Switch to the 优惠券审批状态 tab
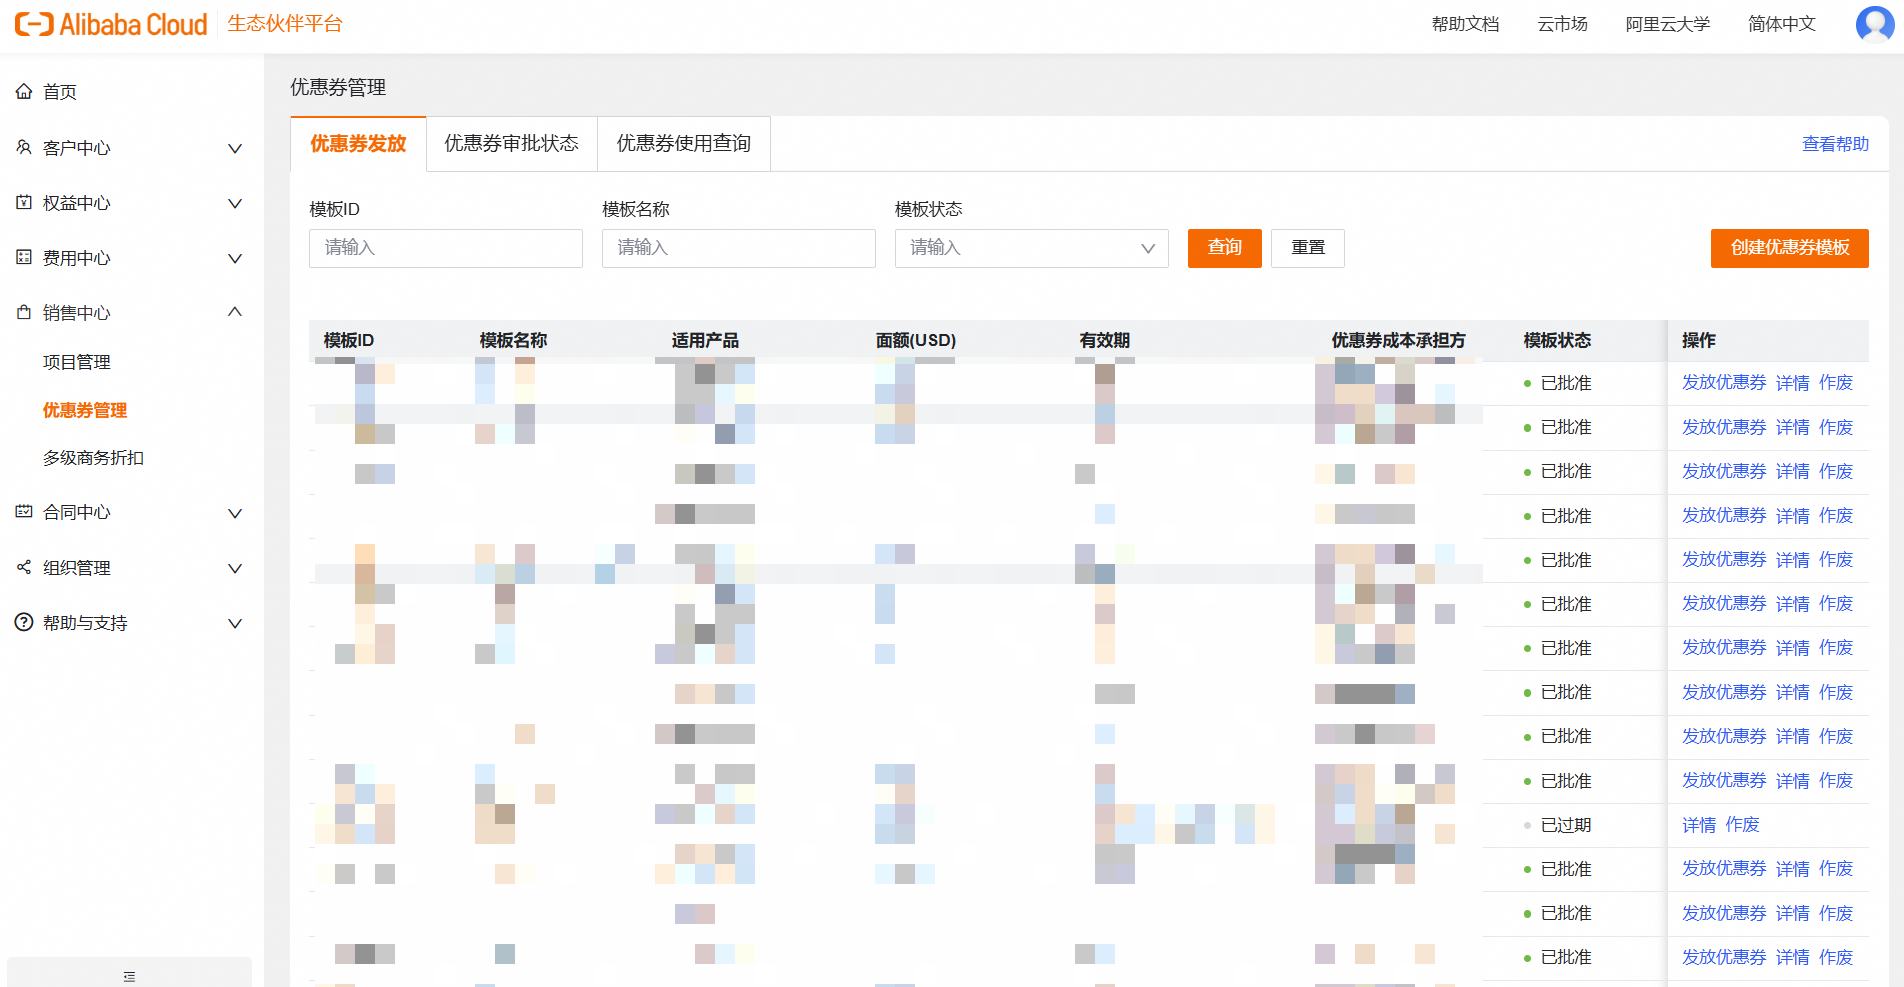This screenshot has height=987, width=1904. click(511, 144)
